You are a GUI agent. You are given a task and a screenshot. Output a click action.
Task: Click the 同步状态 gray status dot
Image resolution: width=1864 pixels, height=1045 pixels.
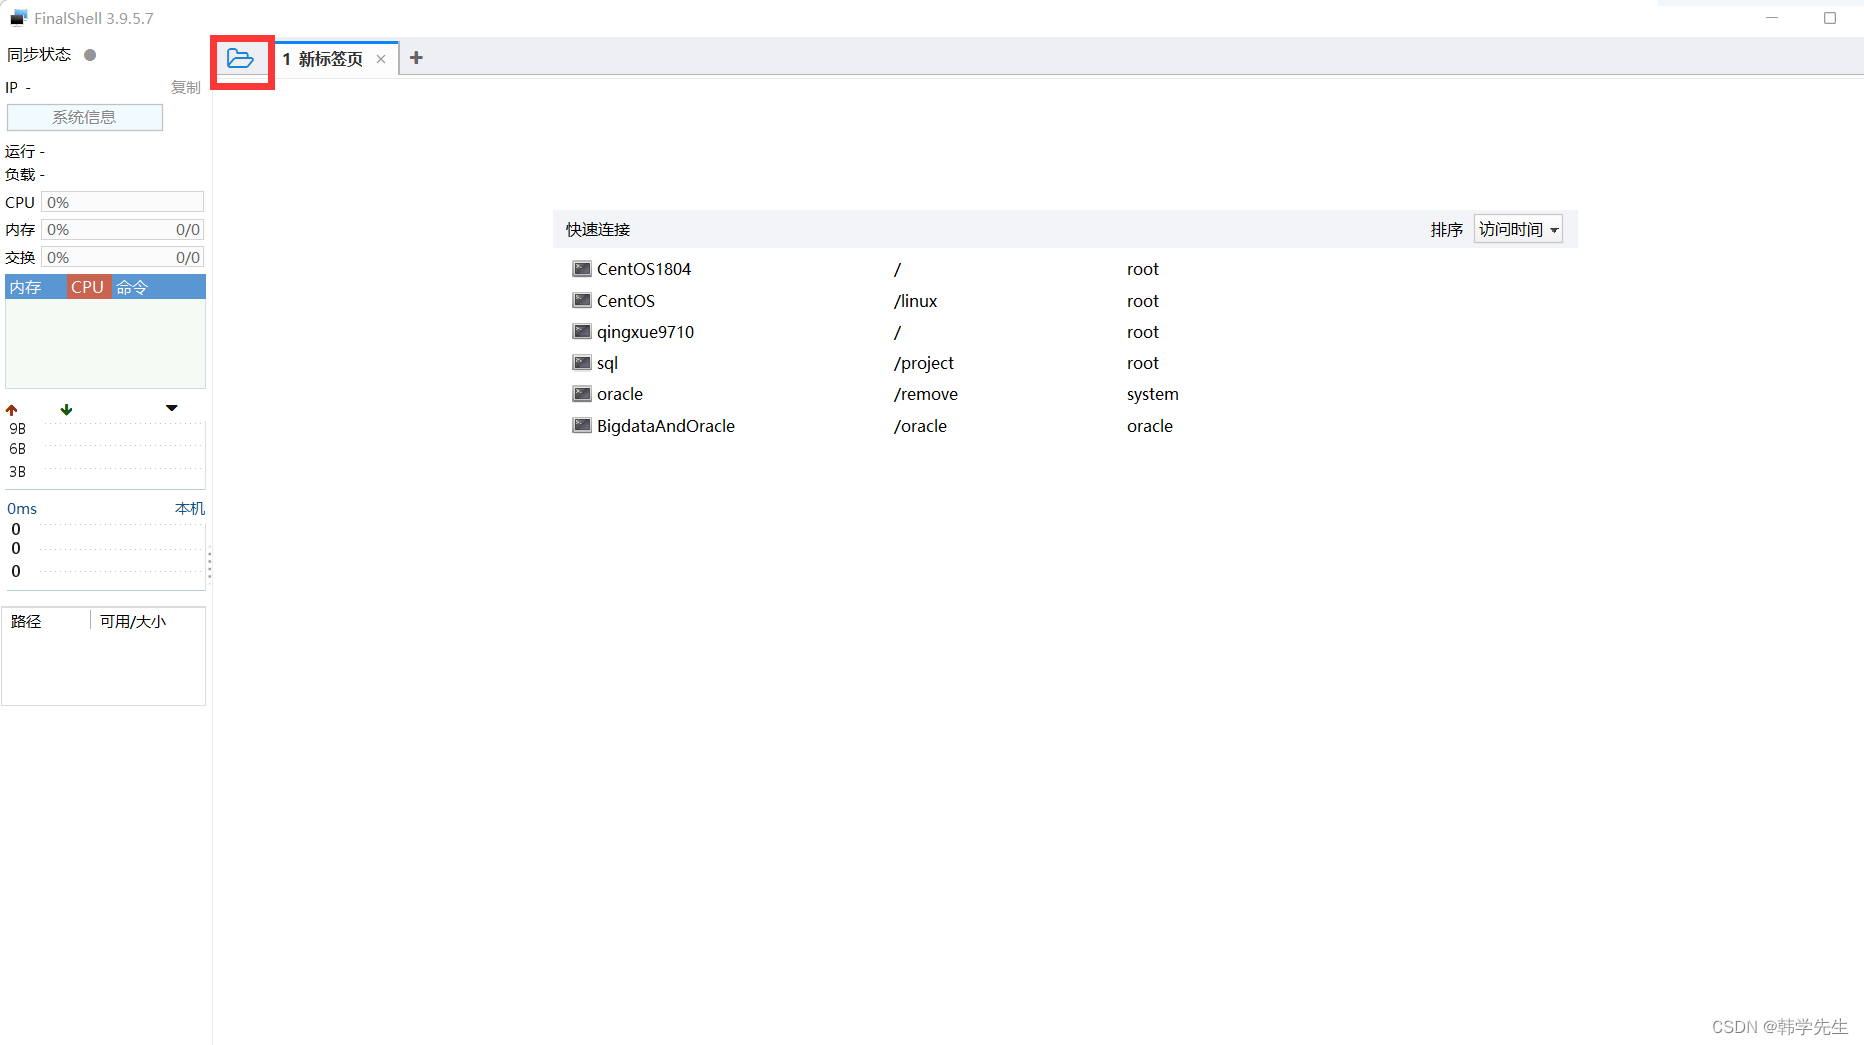click(90, 55)
